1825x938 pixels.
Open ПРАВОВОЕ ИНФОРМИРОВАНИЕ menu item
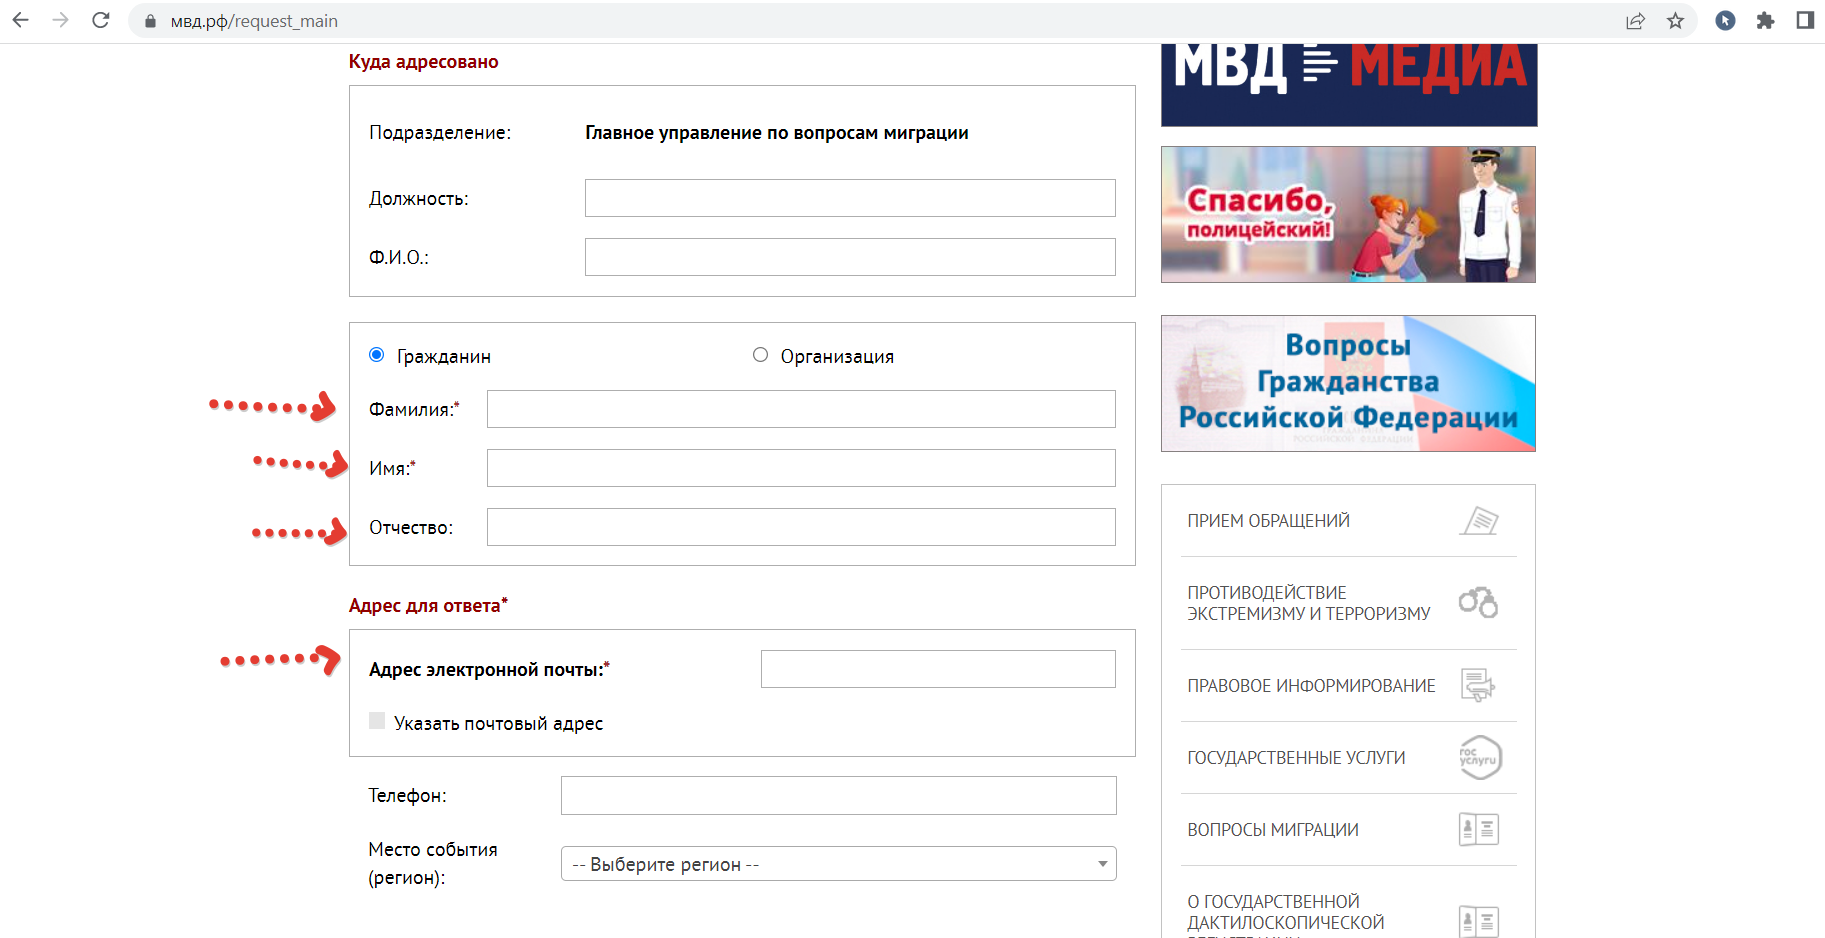tap(1311, 686)
